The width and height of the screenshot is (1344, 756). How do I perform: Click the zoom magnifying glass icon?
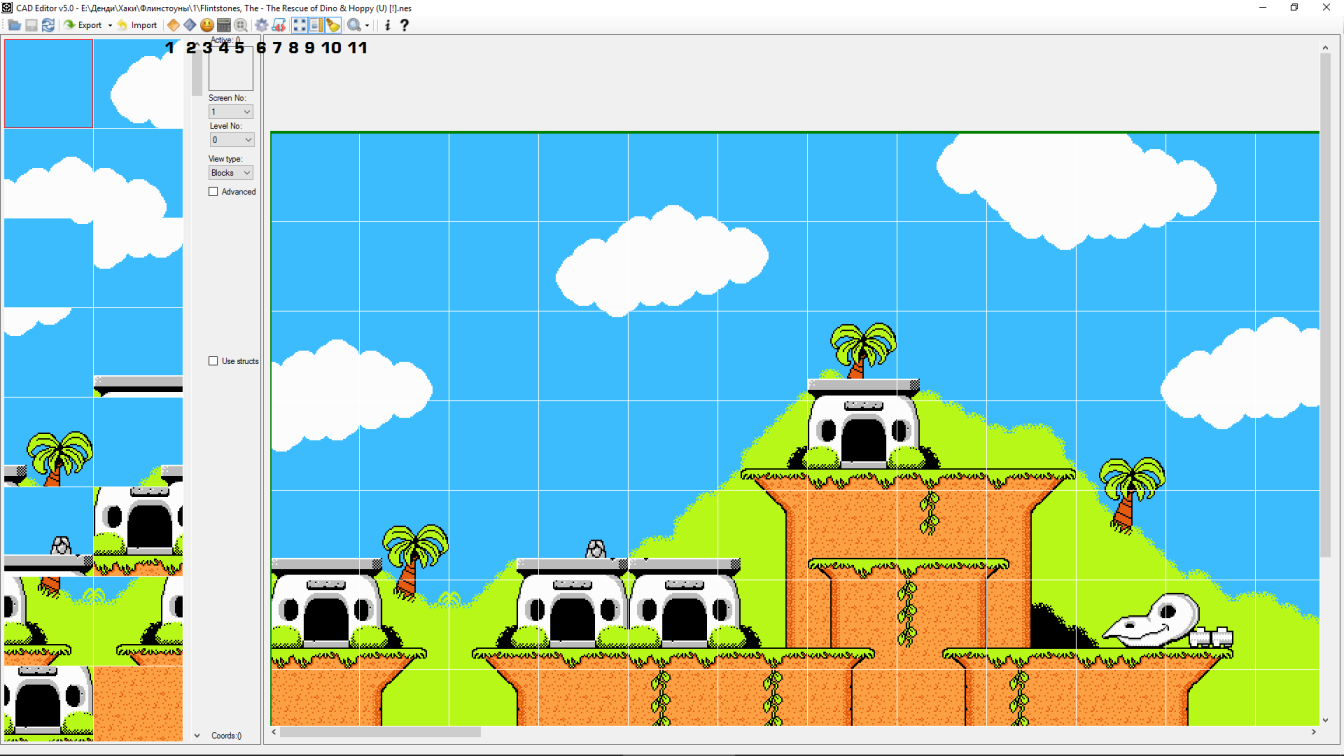[353, 25]
